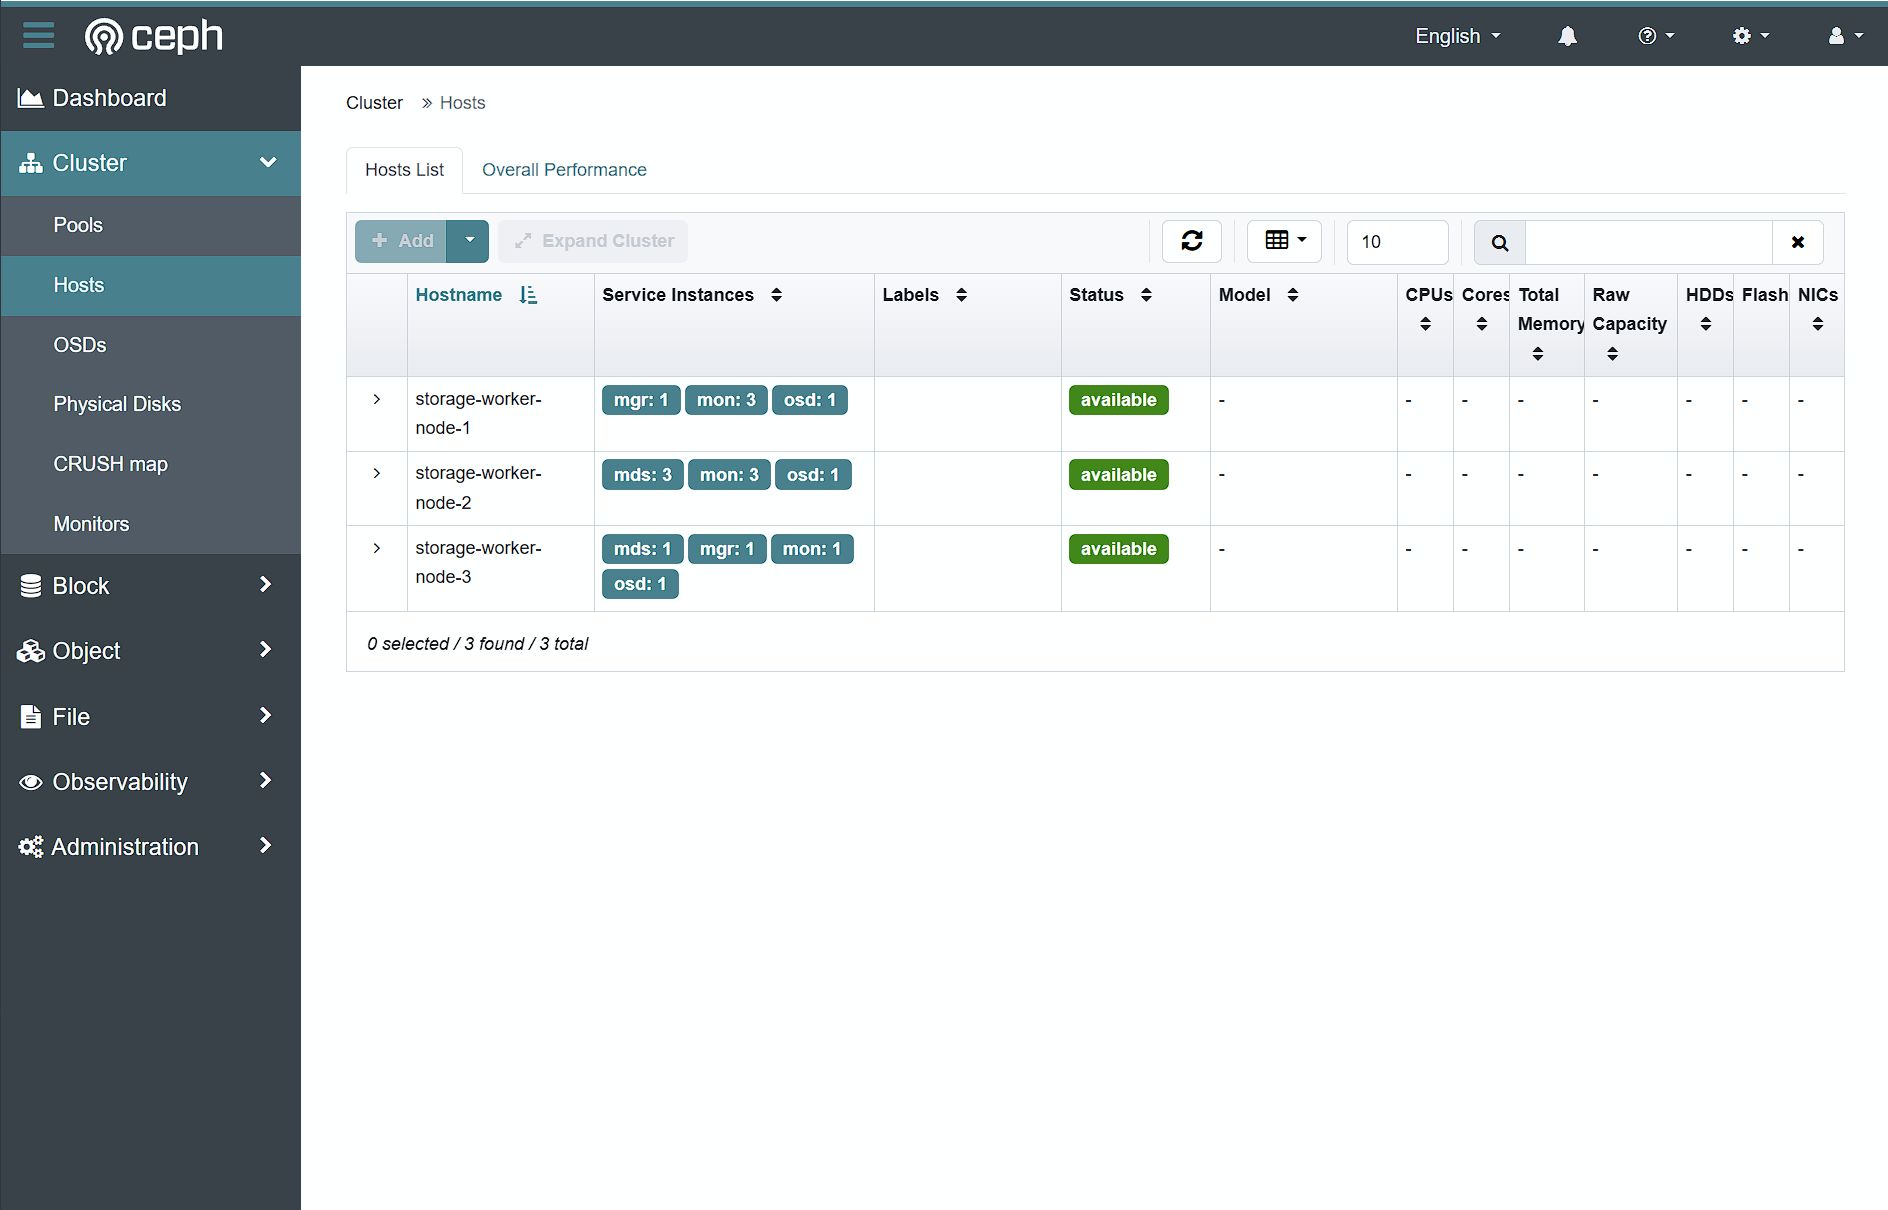Switch to the Overall Performance tab
Image resolution: width=1888 pixels, height=1210 pixels.
[x=564, y=170]
